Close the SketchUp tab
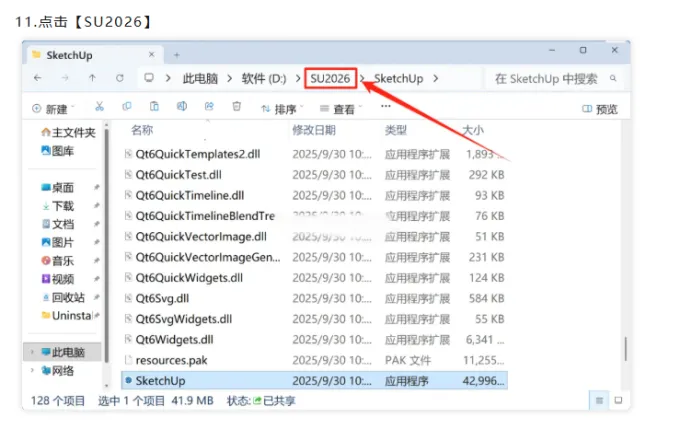Screen dimensions: 692x429 [x=151, y=54]
